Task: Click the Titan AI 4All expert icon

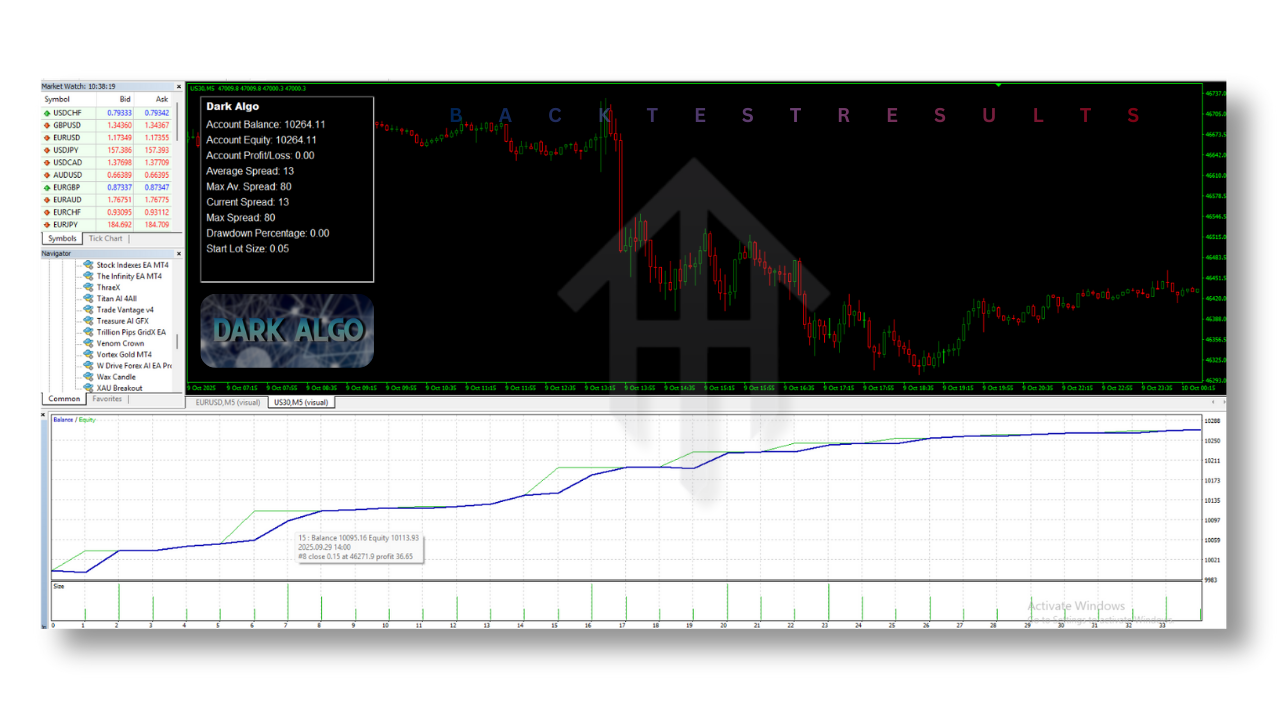Action: (x=88, y=299)
